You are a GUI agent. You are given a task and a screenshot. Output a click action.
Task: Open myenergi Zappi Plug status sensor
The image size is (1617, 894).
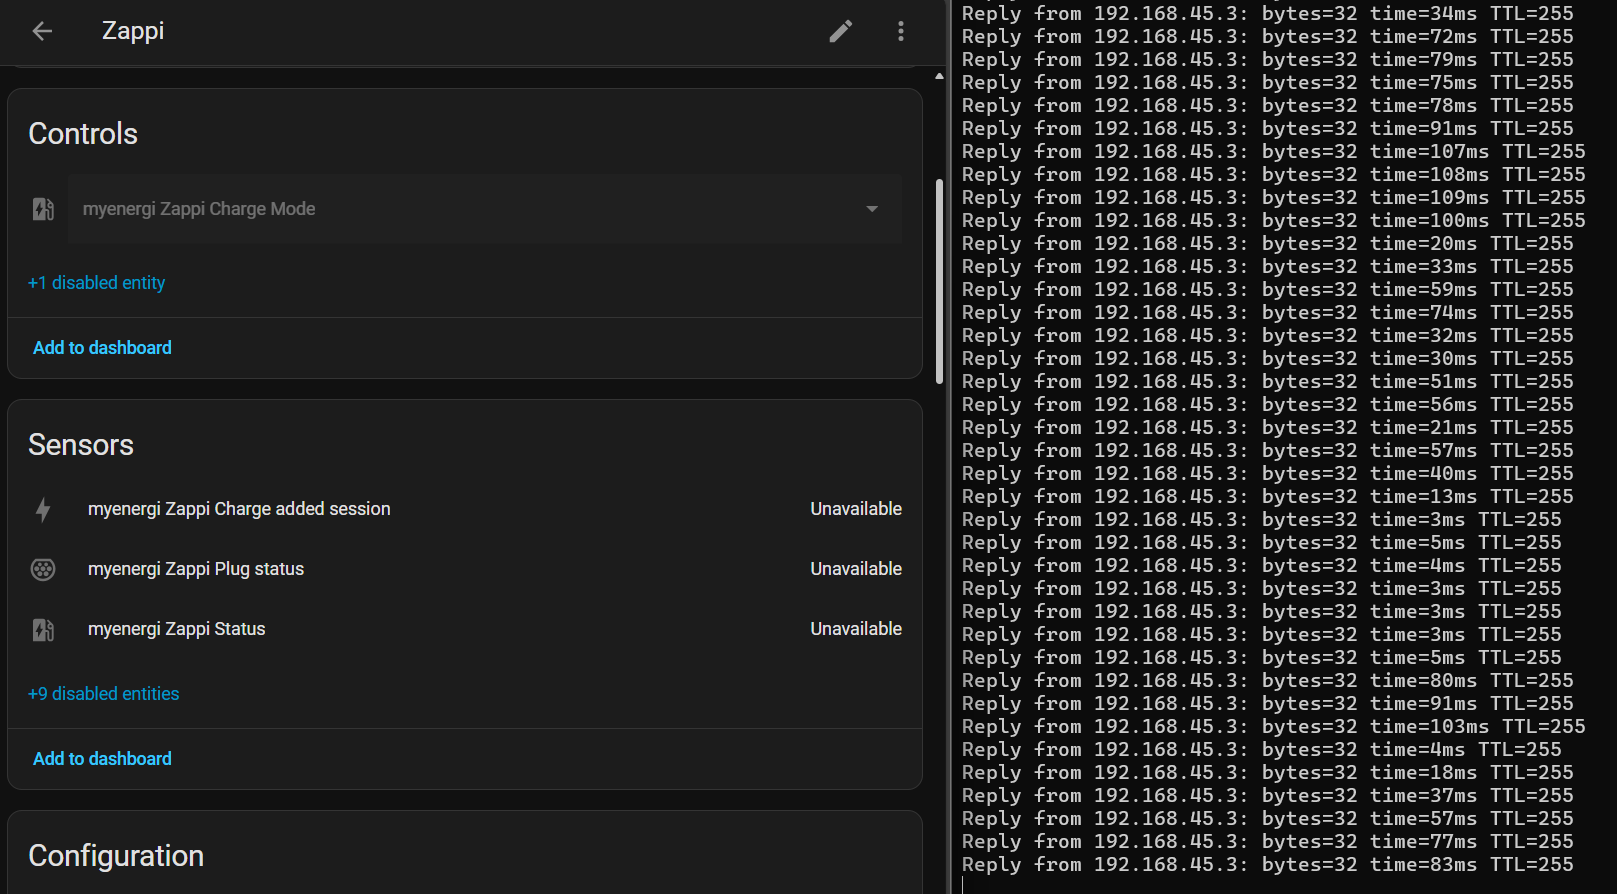[x=196, y=569]
